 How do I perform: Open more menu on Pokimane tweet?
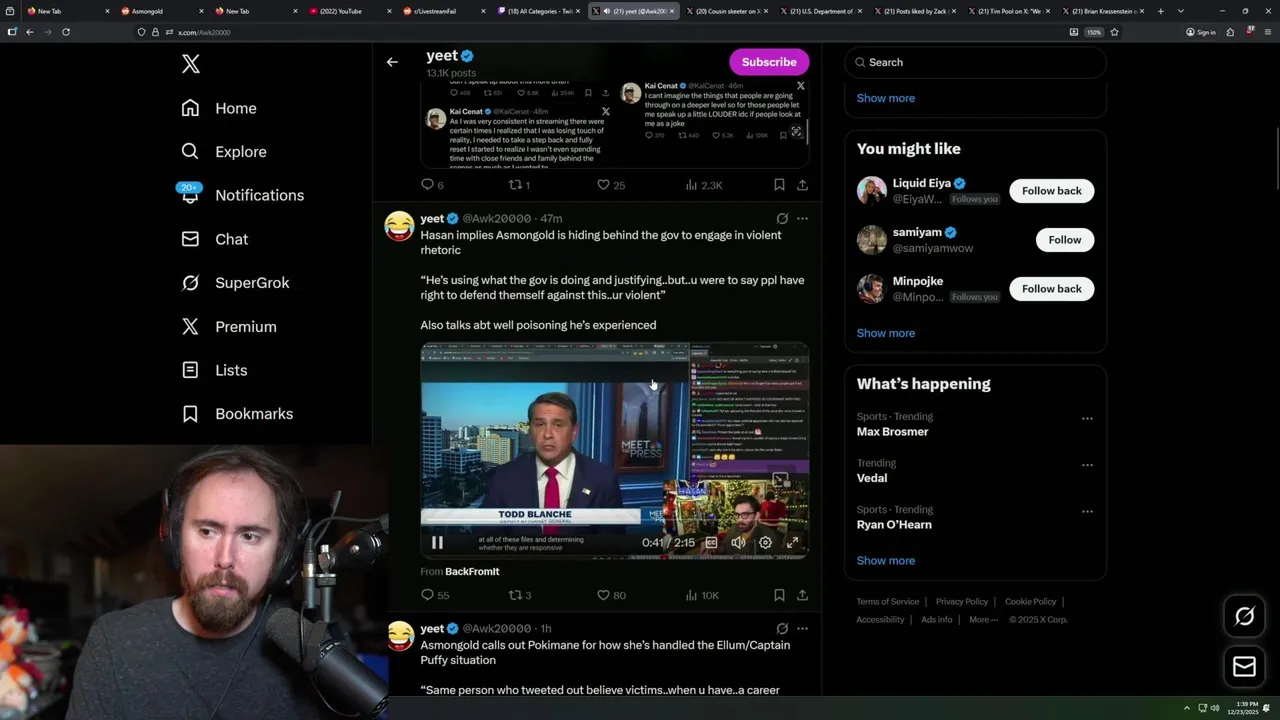802,628
